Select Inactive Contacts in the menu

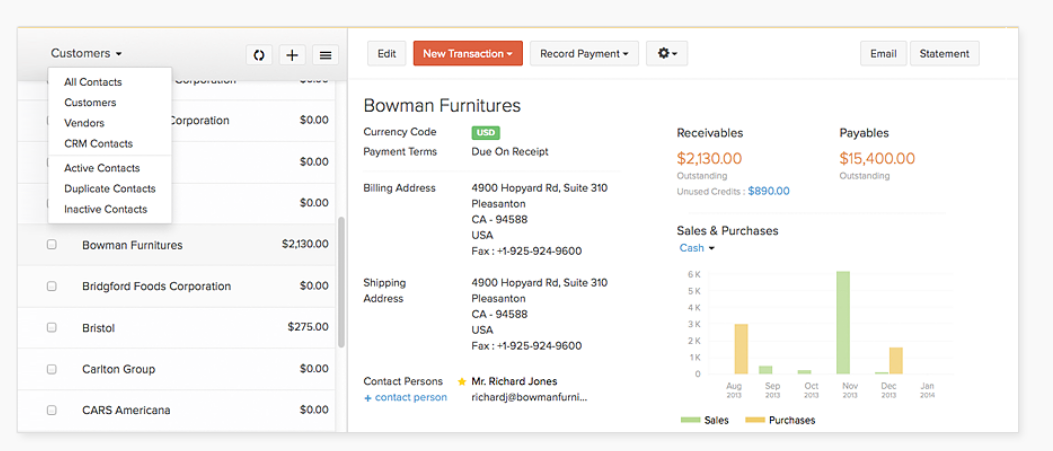coord(105,209)
